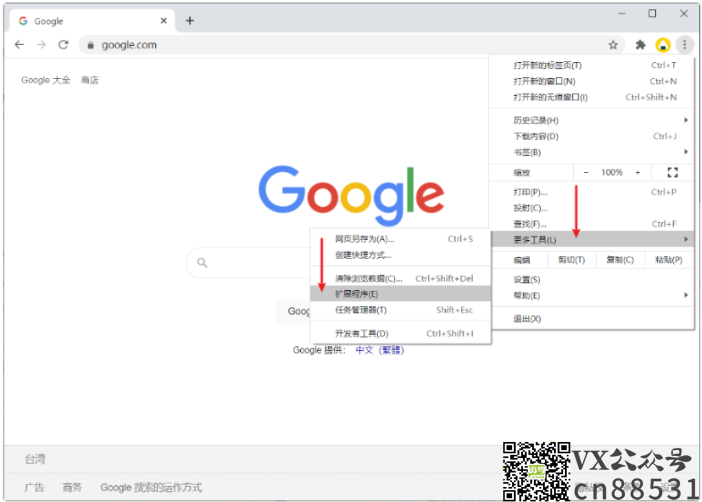This screenshot has width=702, height=502.
Task: Toggle fullscreen icon in zoom row
Action: click(672, 172)
